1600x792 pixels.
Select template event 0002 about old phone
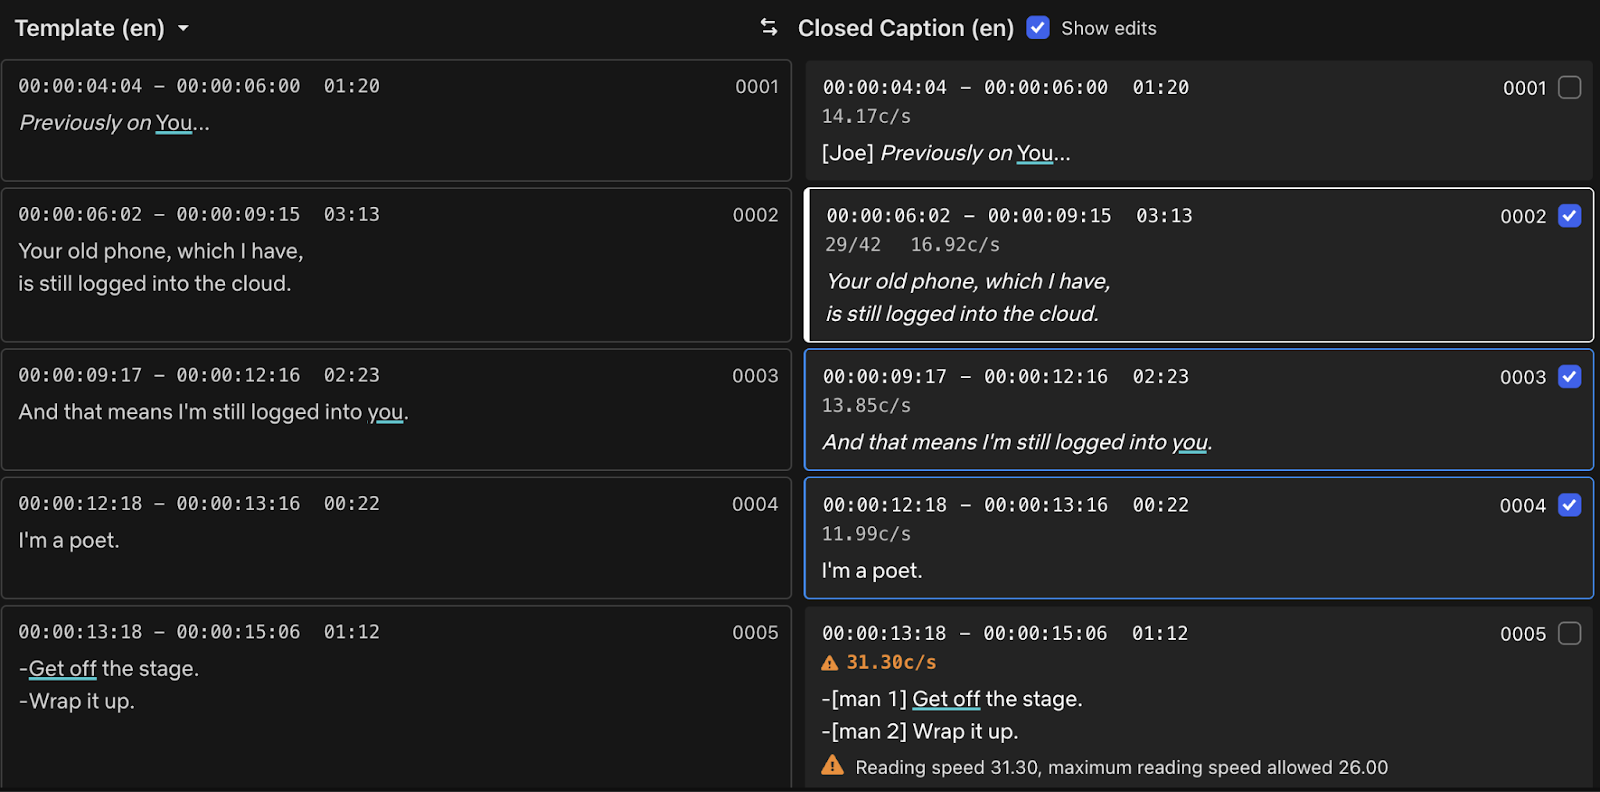click(396, 266)
